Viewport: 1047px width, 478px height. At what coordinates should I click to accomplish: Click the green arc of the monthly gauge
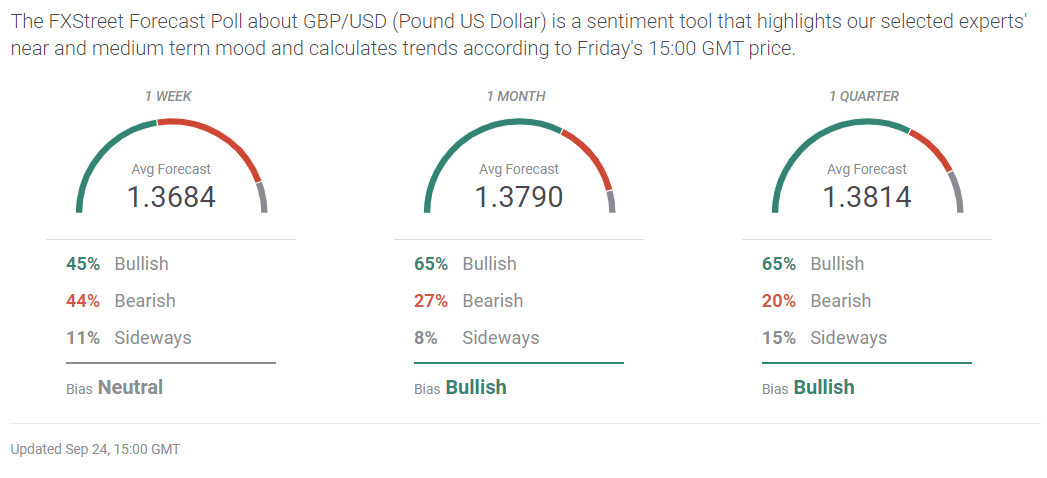460,140
